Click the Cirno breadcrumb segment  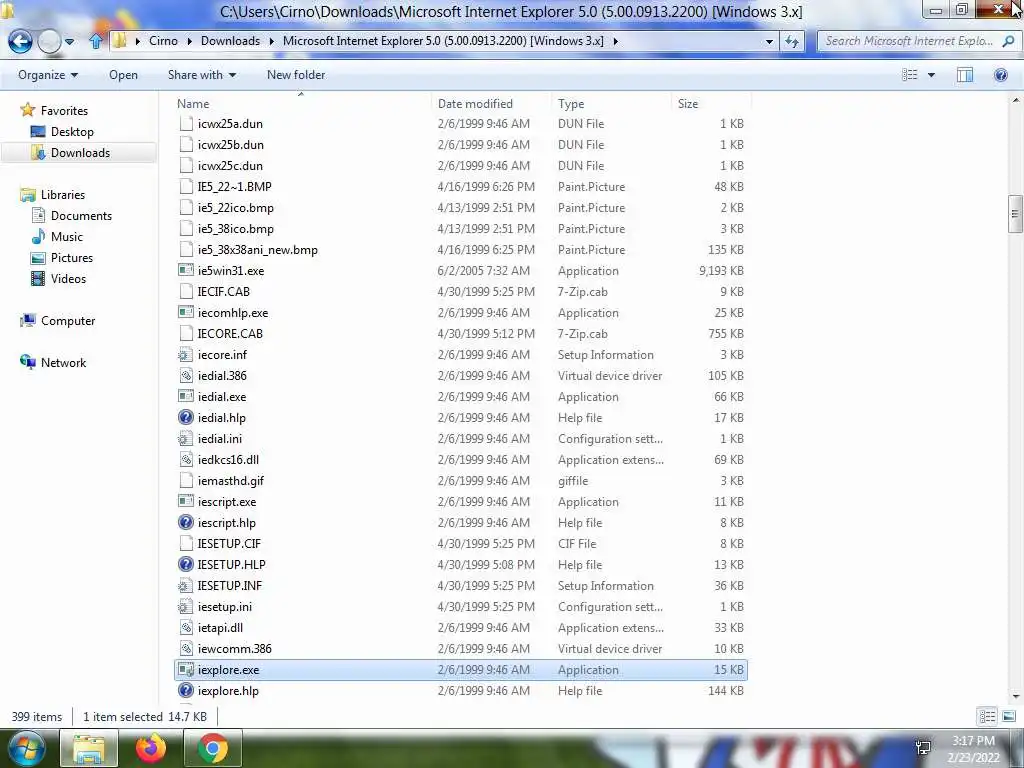163,41
